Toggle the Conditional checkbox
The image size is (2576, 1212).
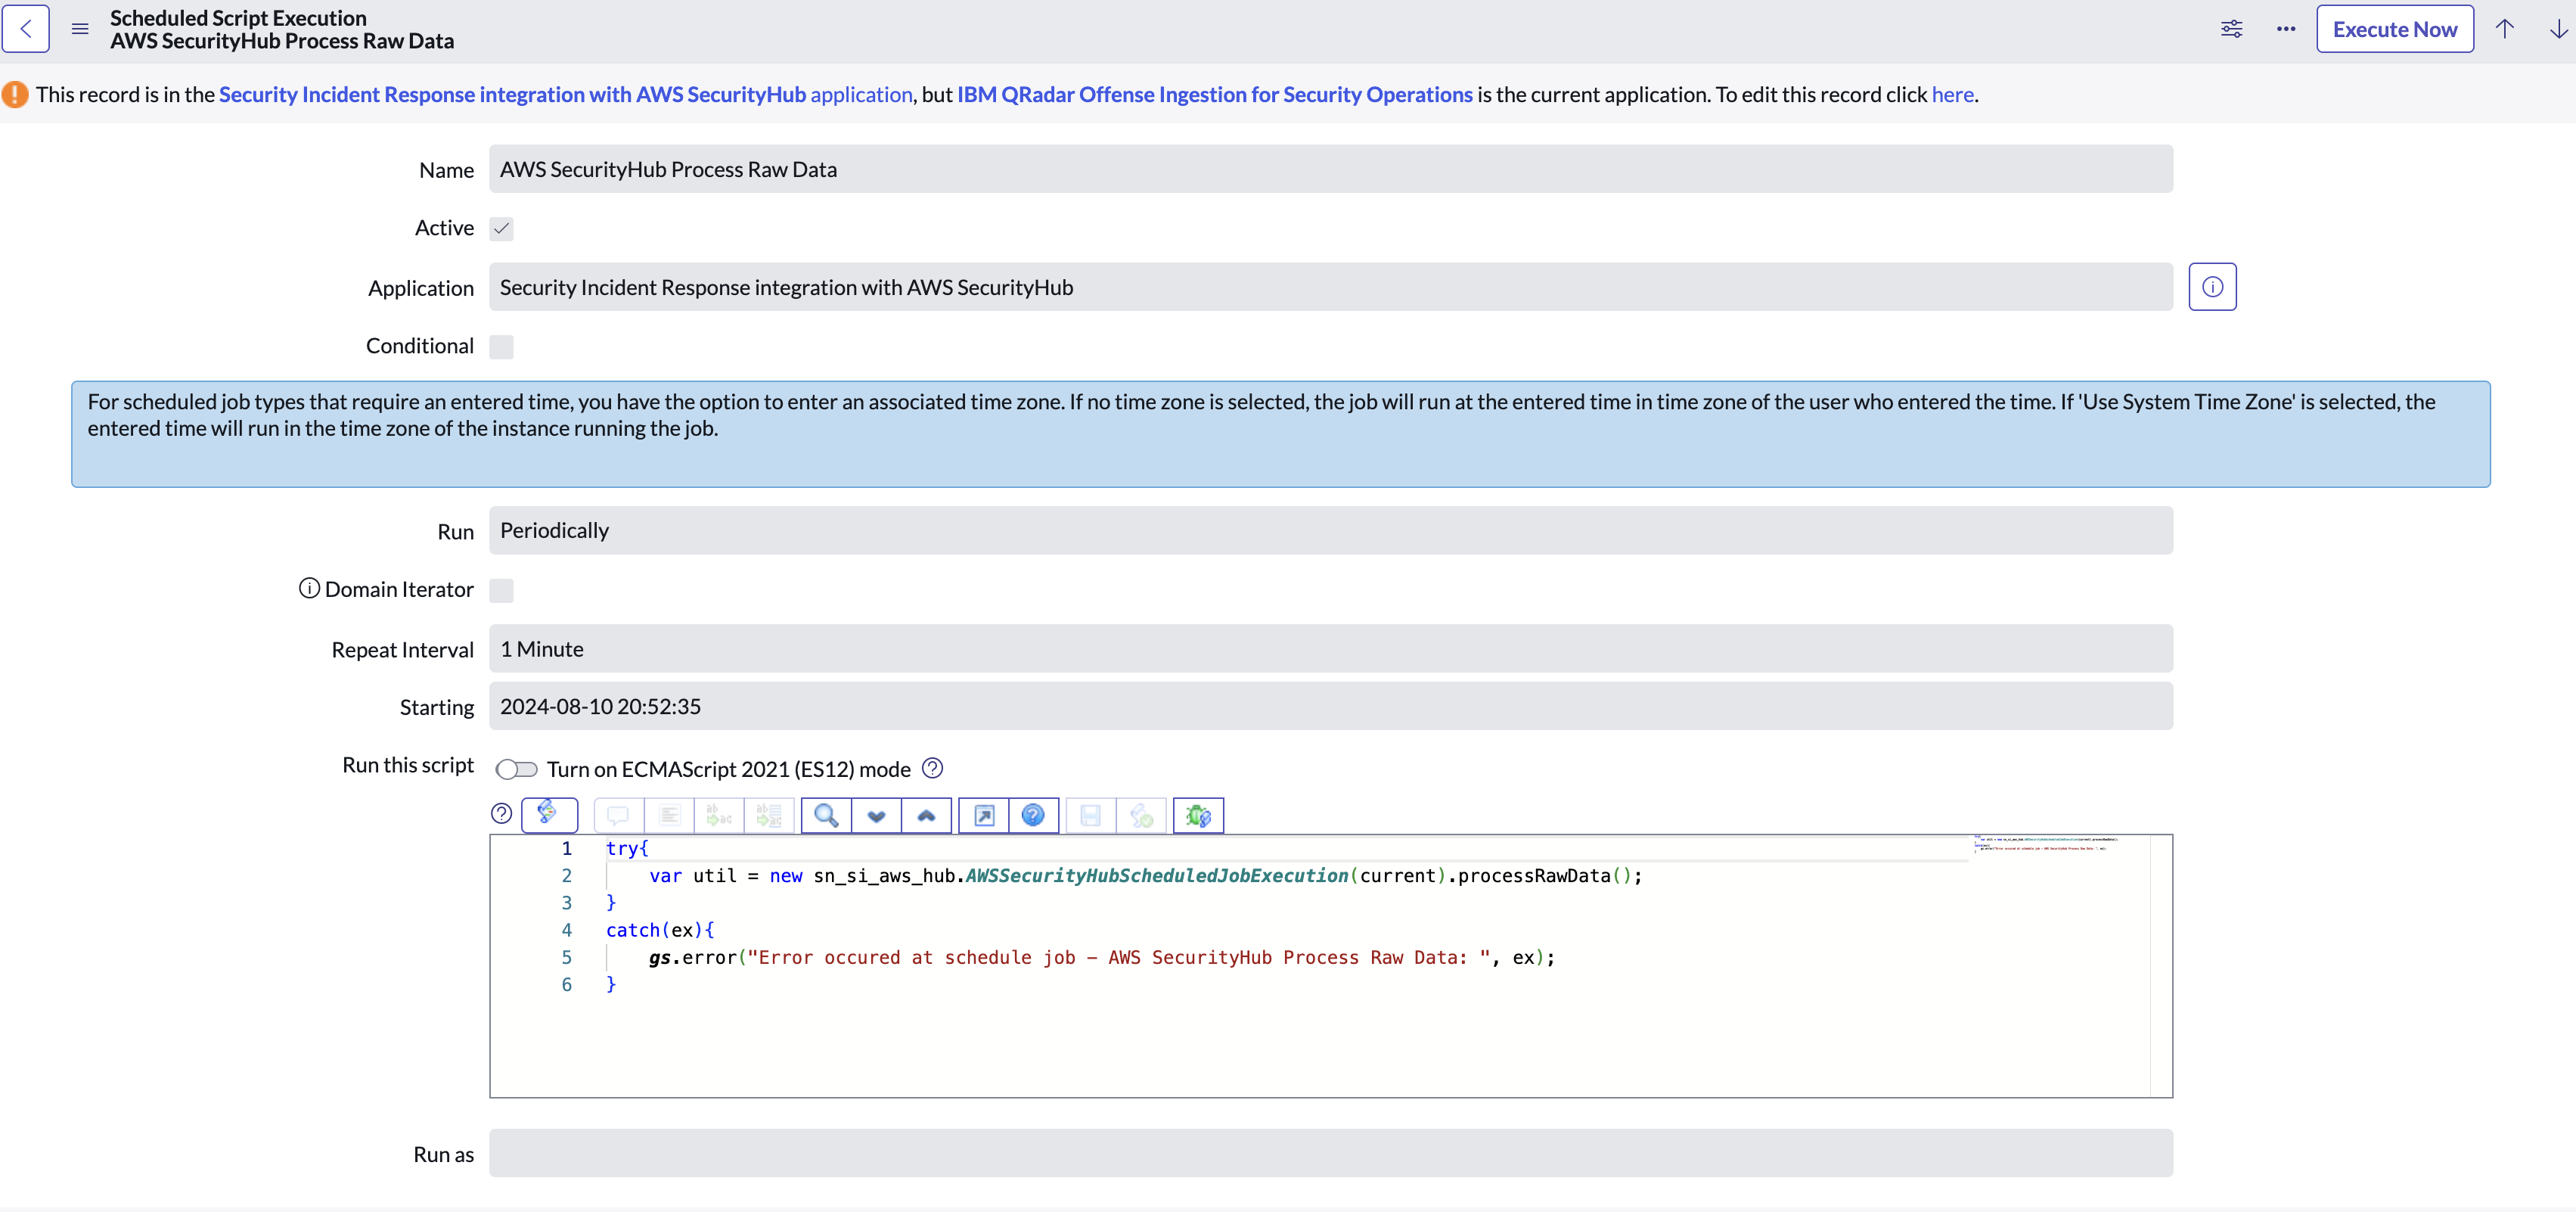(x=501, y=346)
